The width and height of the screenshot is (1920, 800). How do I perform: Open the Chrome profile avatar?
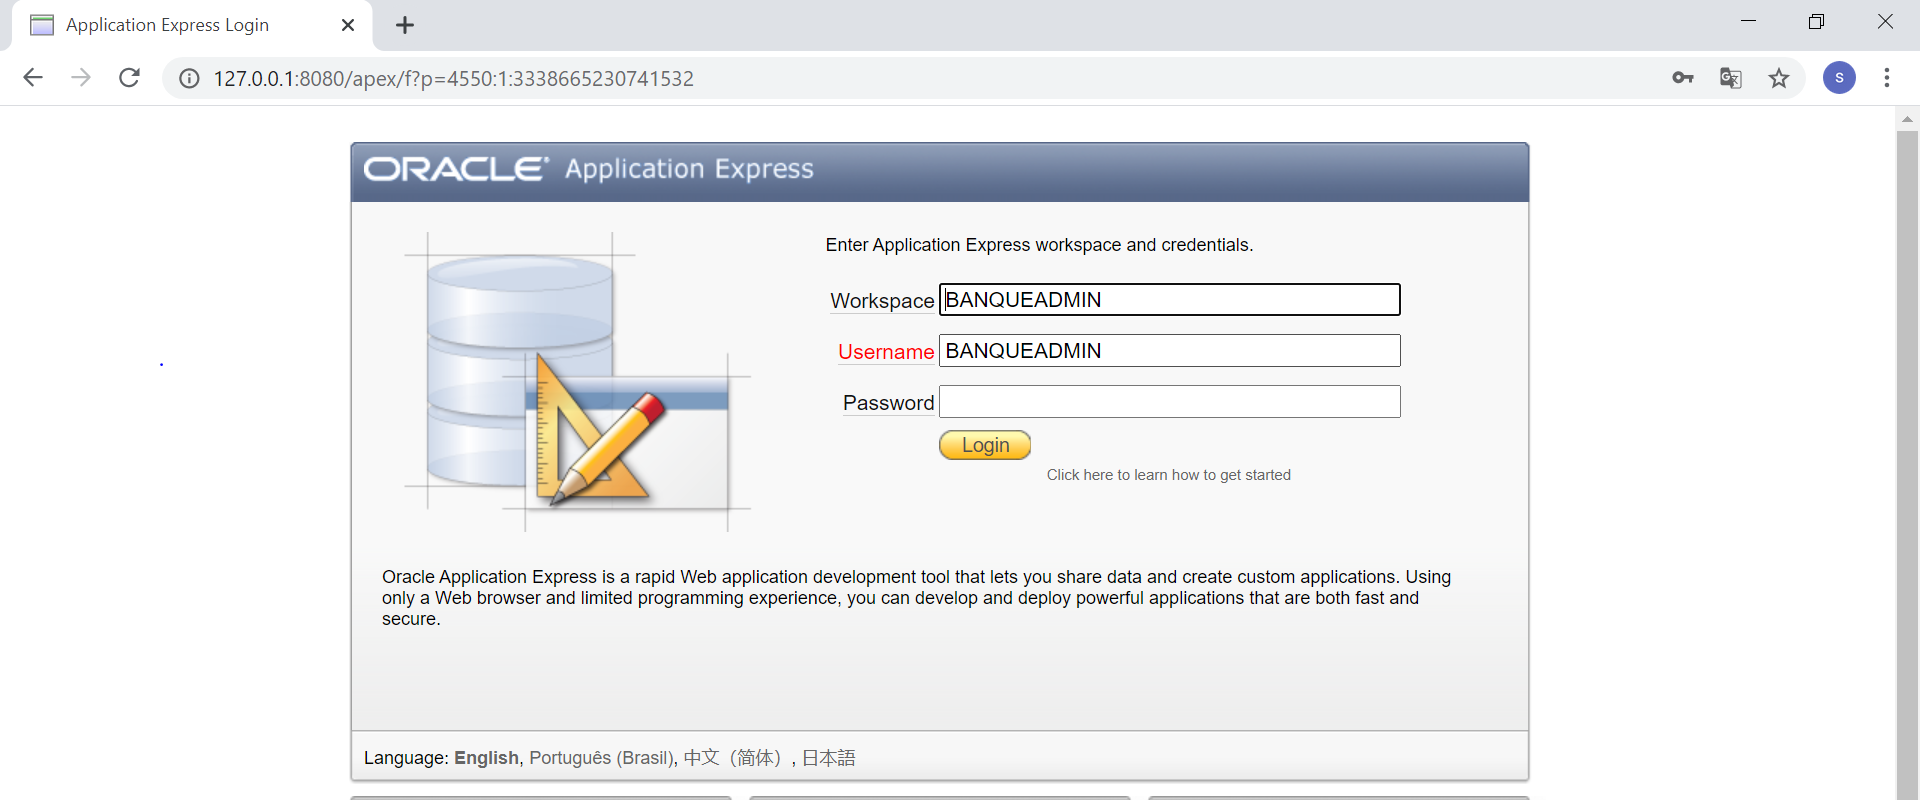(1839, 78)
